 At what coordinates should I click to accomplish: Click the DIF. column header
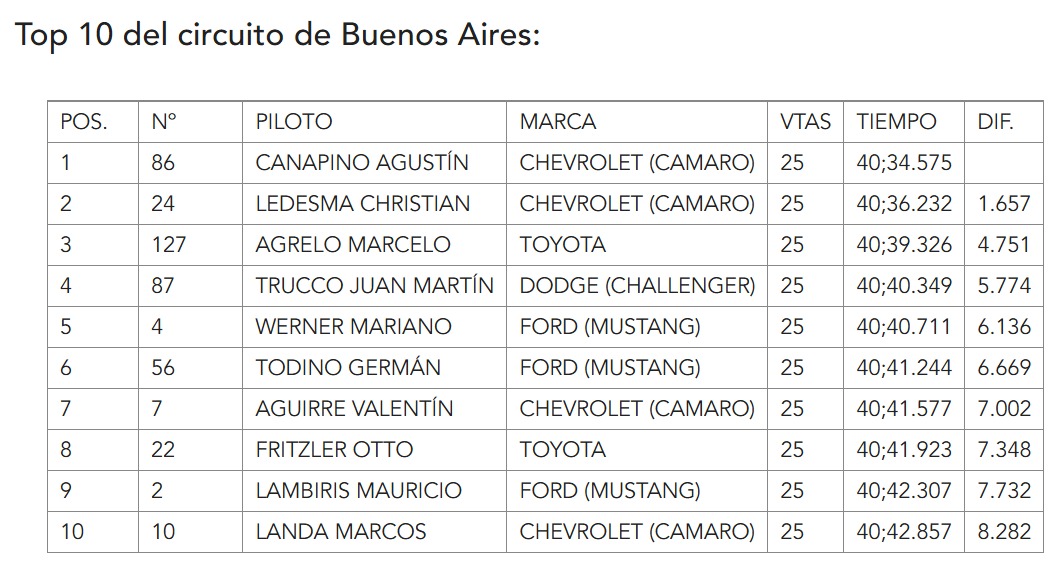[995, 122]
